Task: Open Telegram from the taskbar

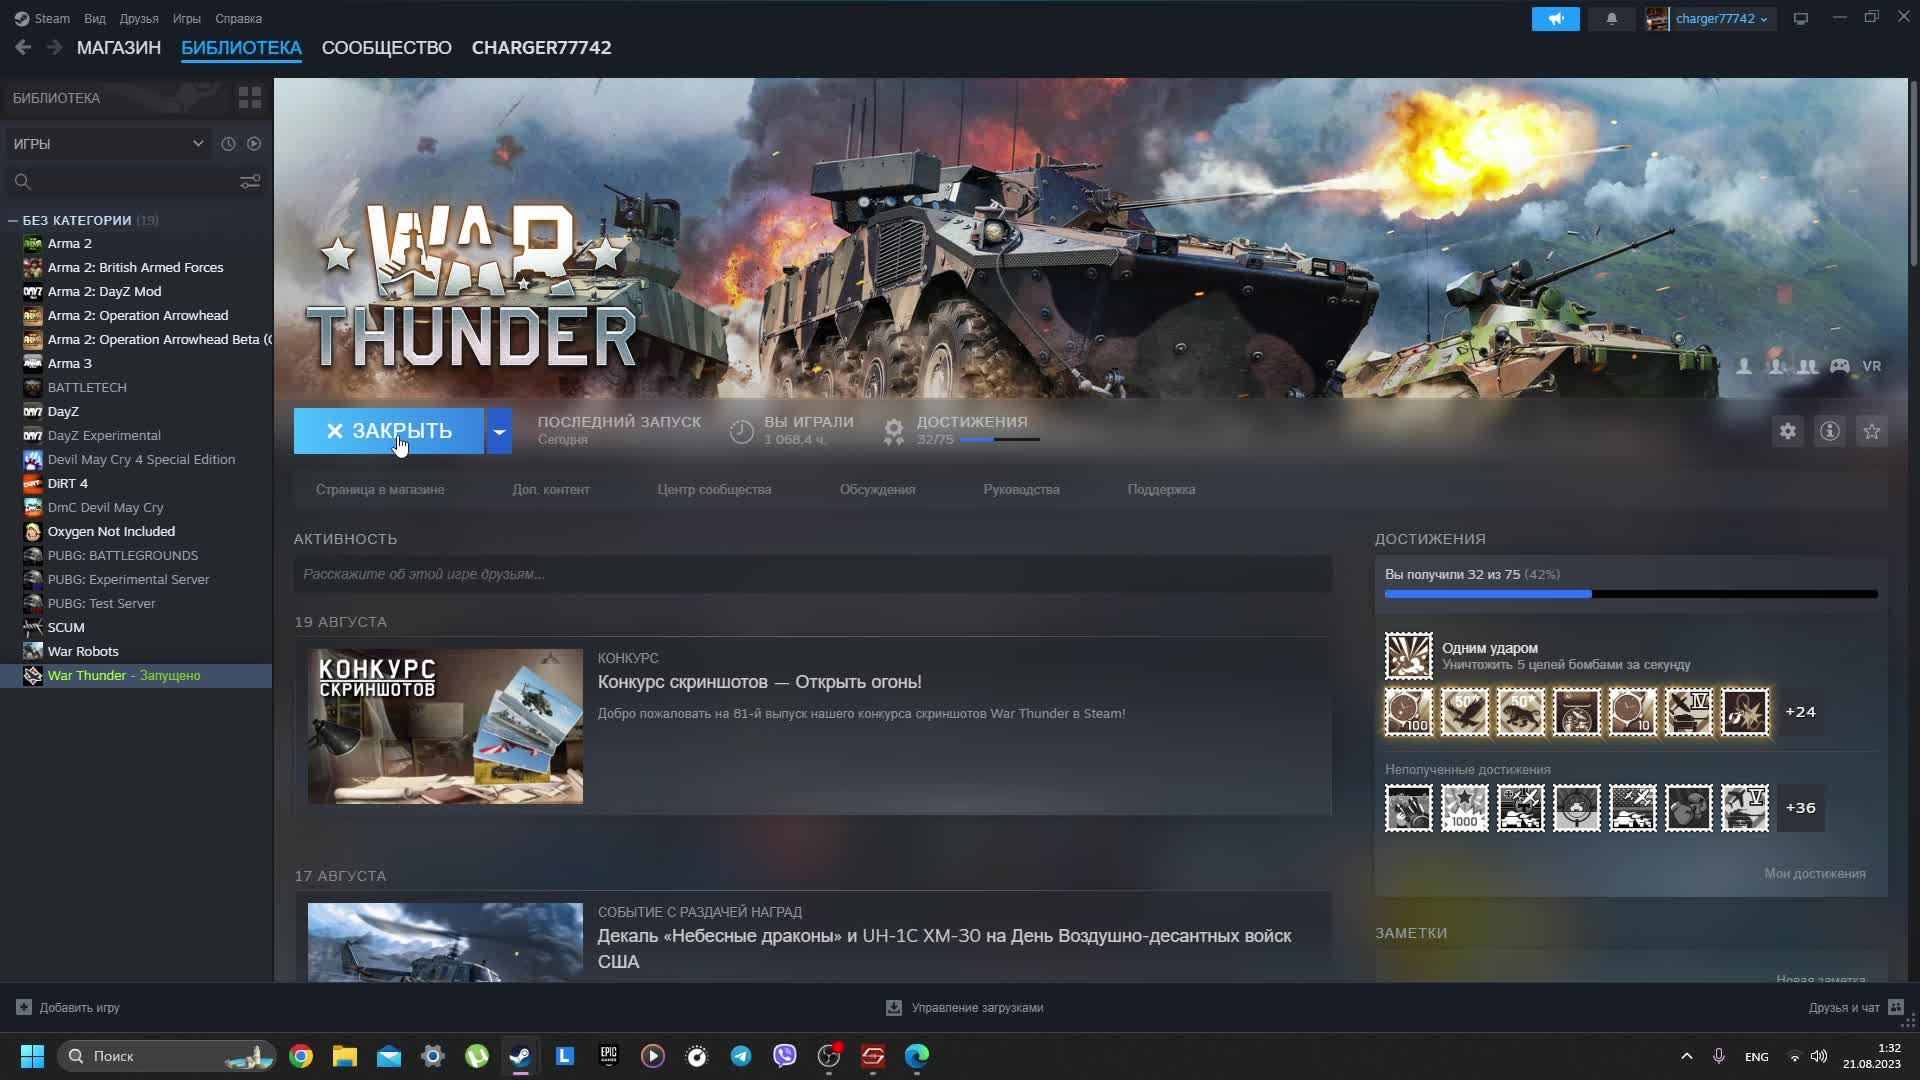Action: point(741,1056)
